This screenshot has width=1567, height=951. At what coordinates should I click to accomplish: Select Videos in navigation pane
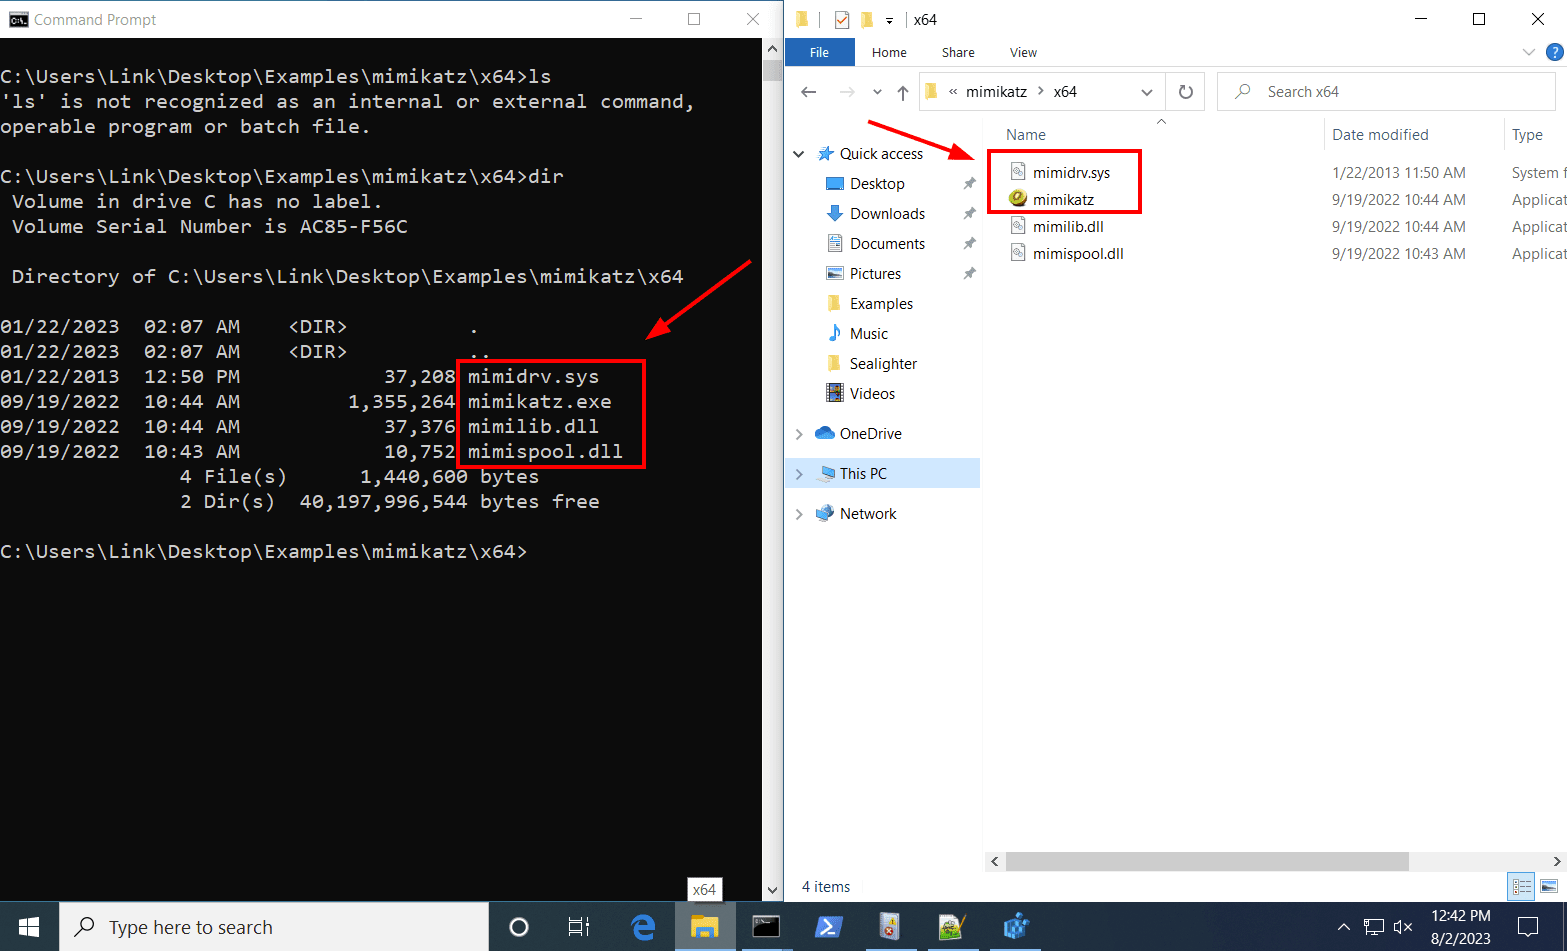pos(872,394)
